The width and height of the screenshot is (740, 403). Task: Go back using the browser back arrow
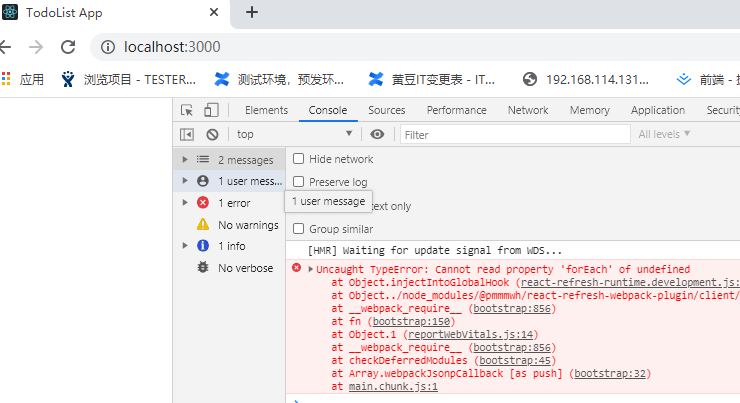point(5,47)
